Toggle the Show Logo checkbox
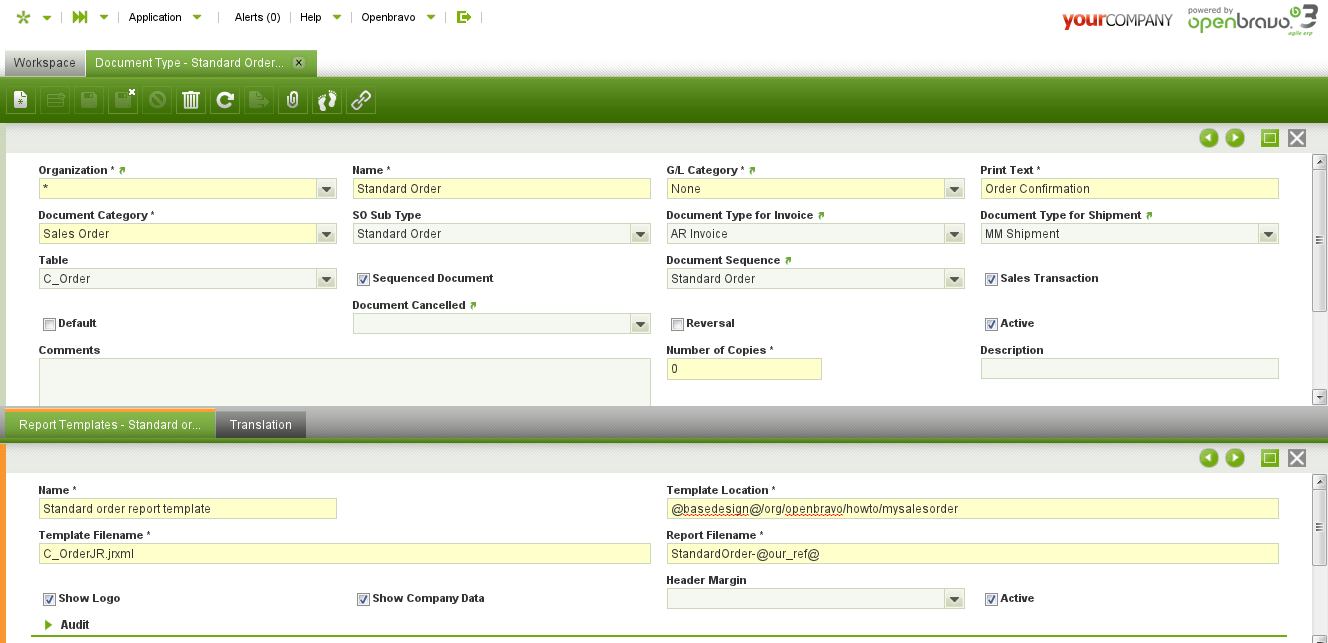The width and height of the screenshot is (1328, 643). (49, 599)
